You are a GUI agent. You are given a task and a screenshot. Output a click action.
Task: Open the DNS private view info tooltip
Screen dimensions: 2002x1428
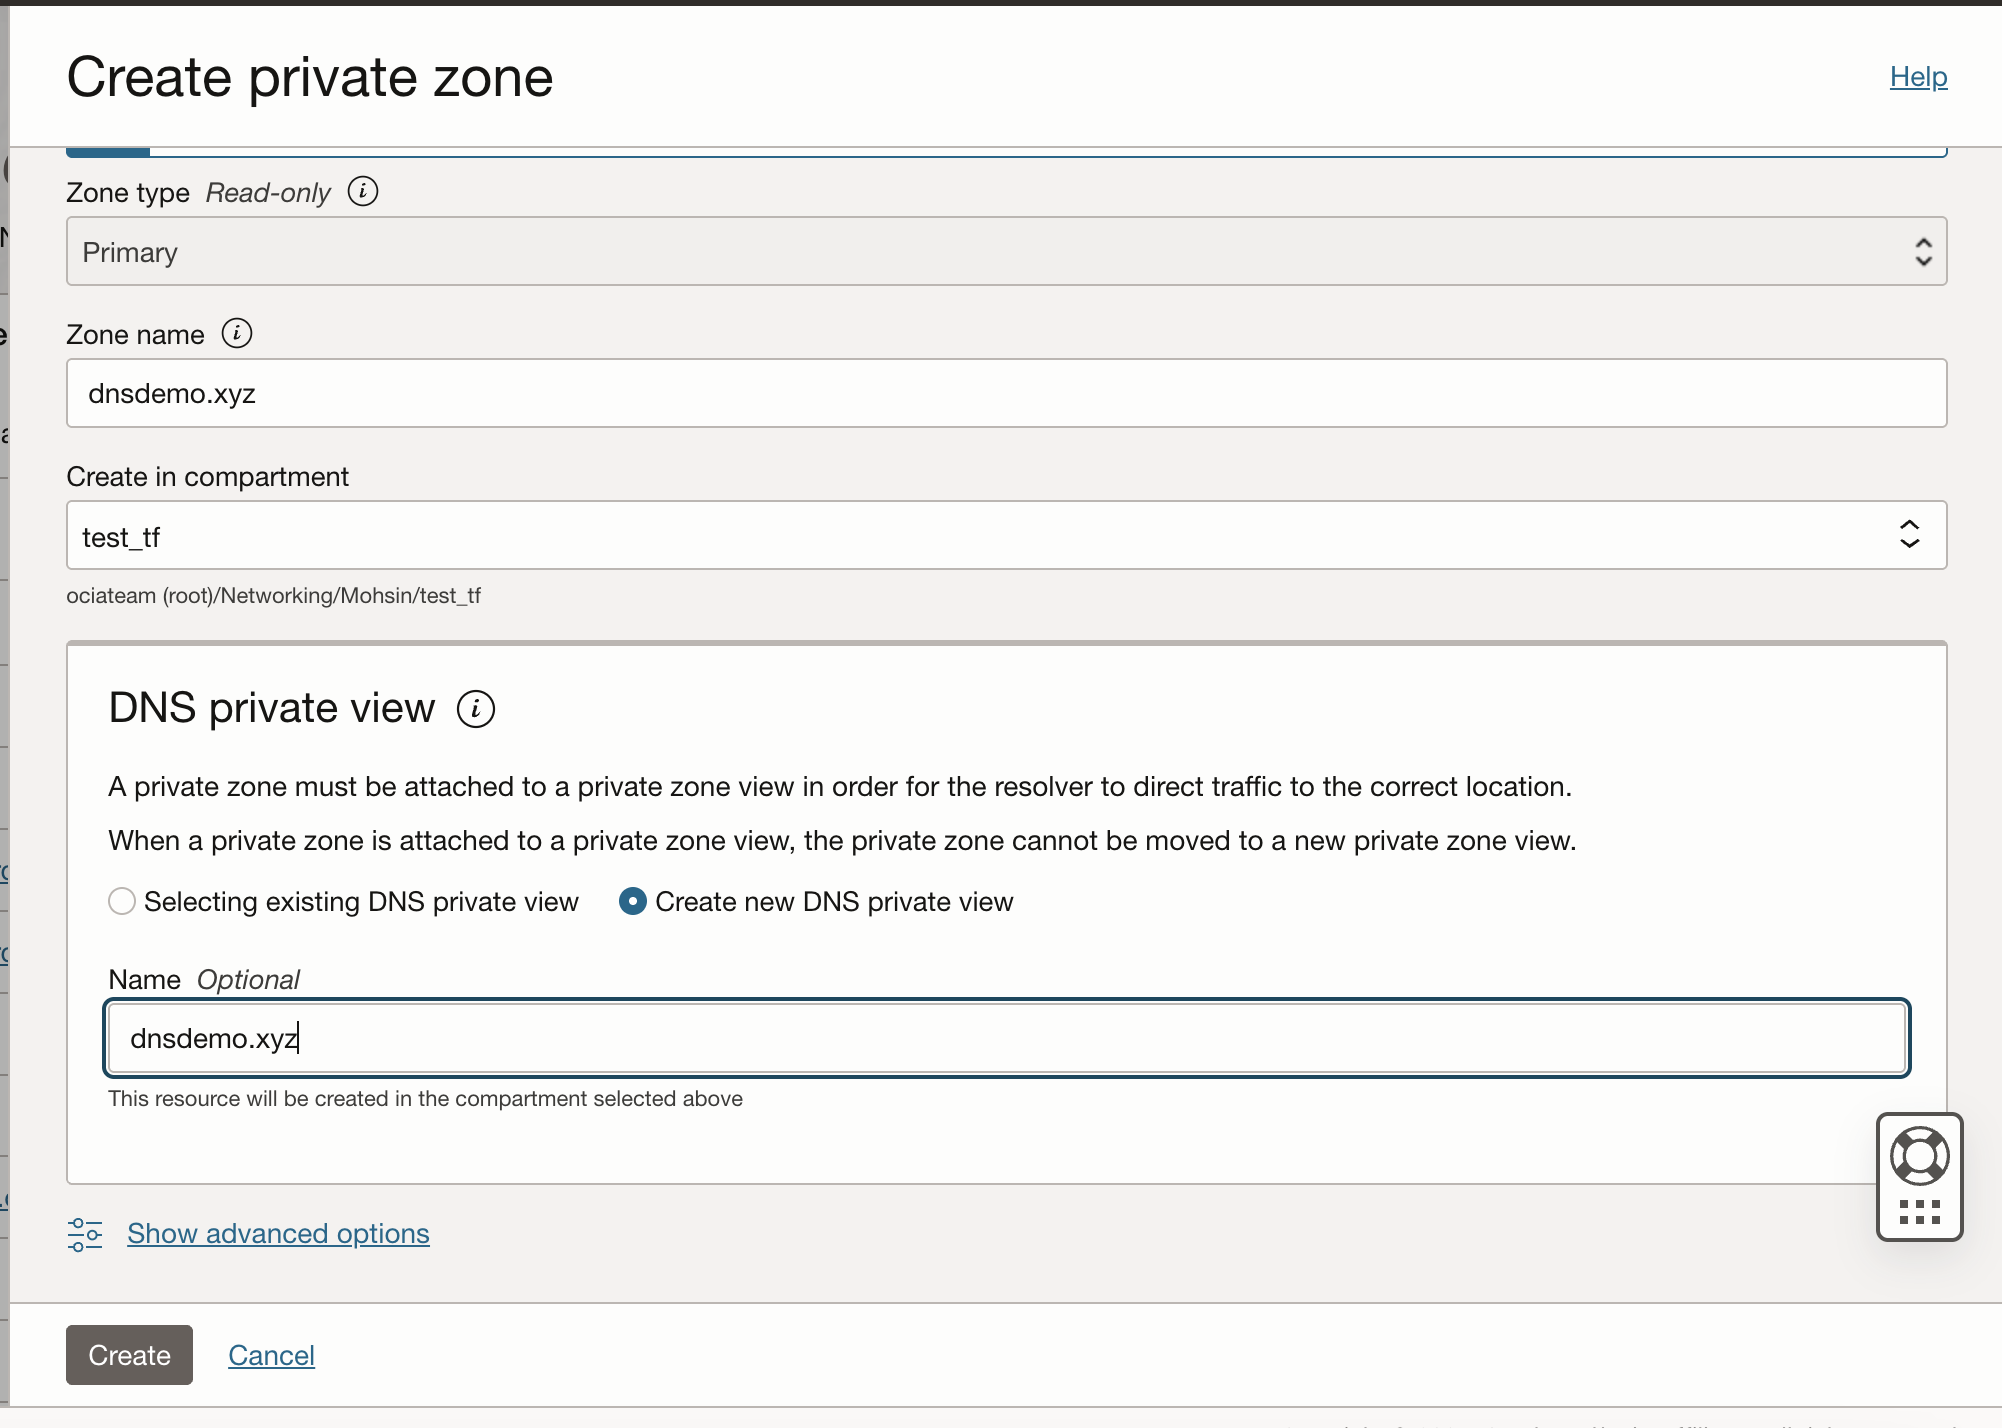476,708
